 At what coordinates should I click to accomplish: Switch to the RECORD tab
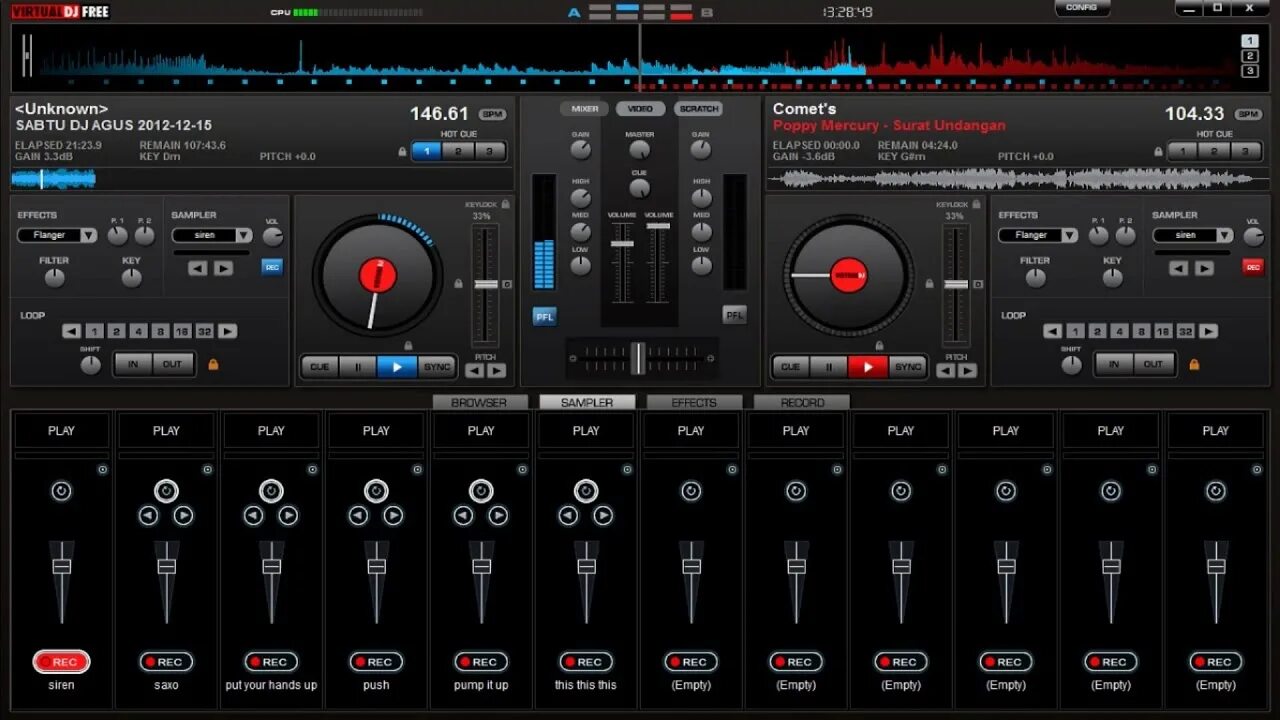pos(802,402)
